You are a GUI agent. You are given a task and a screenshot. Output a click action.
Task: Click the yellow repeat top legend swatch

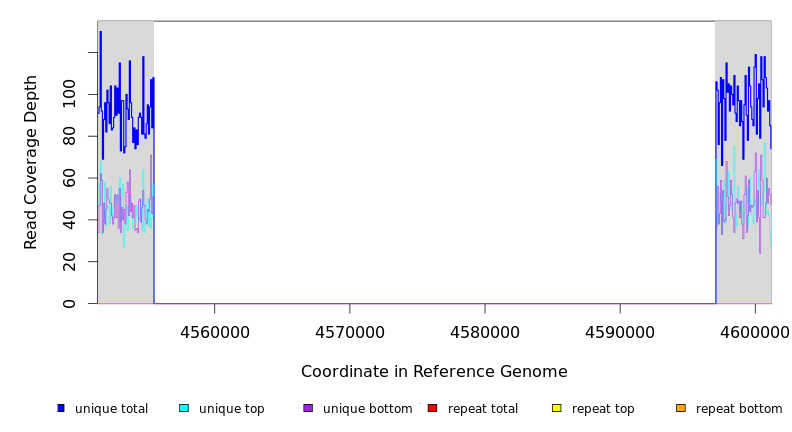(557, 408)
